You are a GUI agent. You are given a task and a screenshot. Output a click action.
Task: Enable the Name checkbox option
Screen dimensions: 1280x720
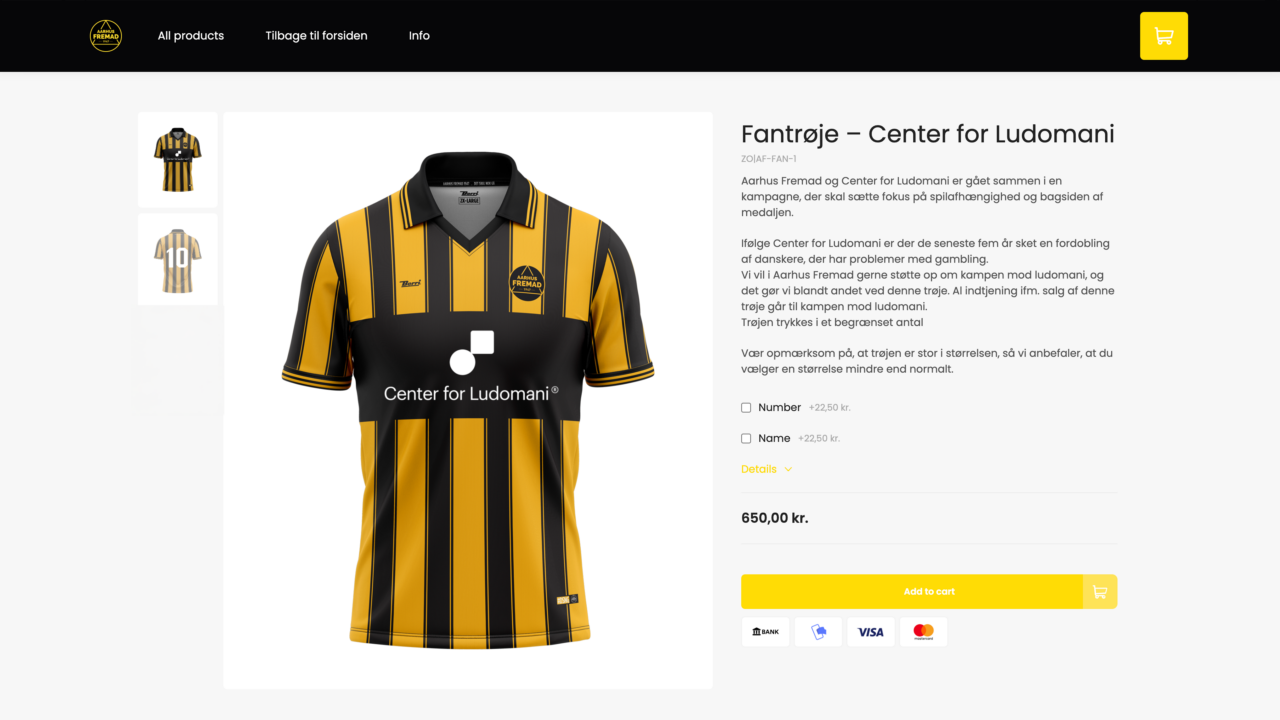746,439
